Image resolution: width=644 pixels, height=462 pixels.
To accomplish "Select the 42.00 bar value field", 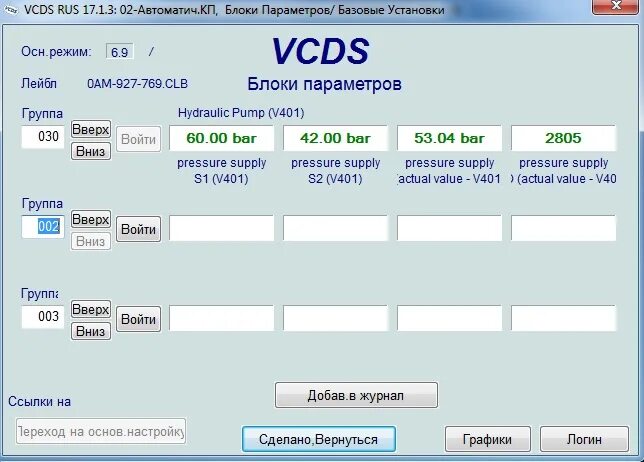I will pyautogui.click(x=335, y=138).
